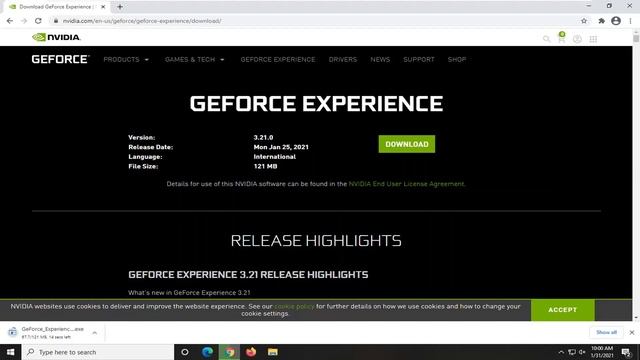Switch to Chrome in the taskbar
This screenshot has height=360, width=640.
pyautogui.click(x=229, y=352)
